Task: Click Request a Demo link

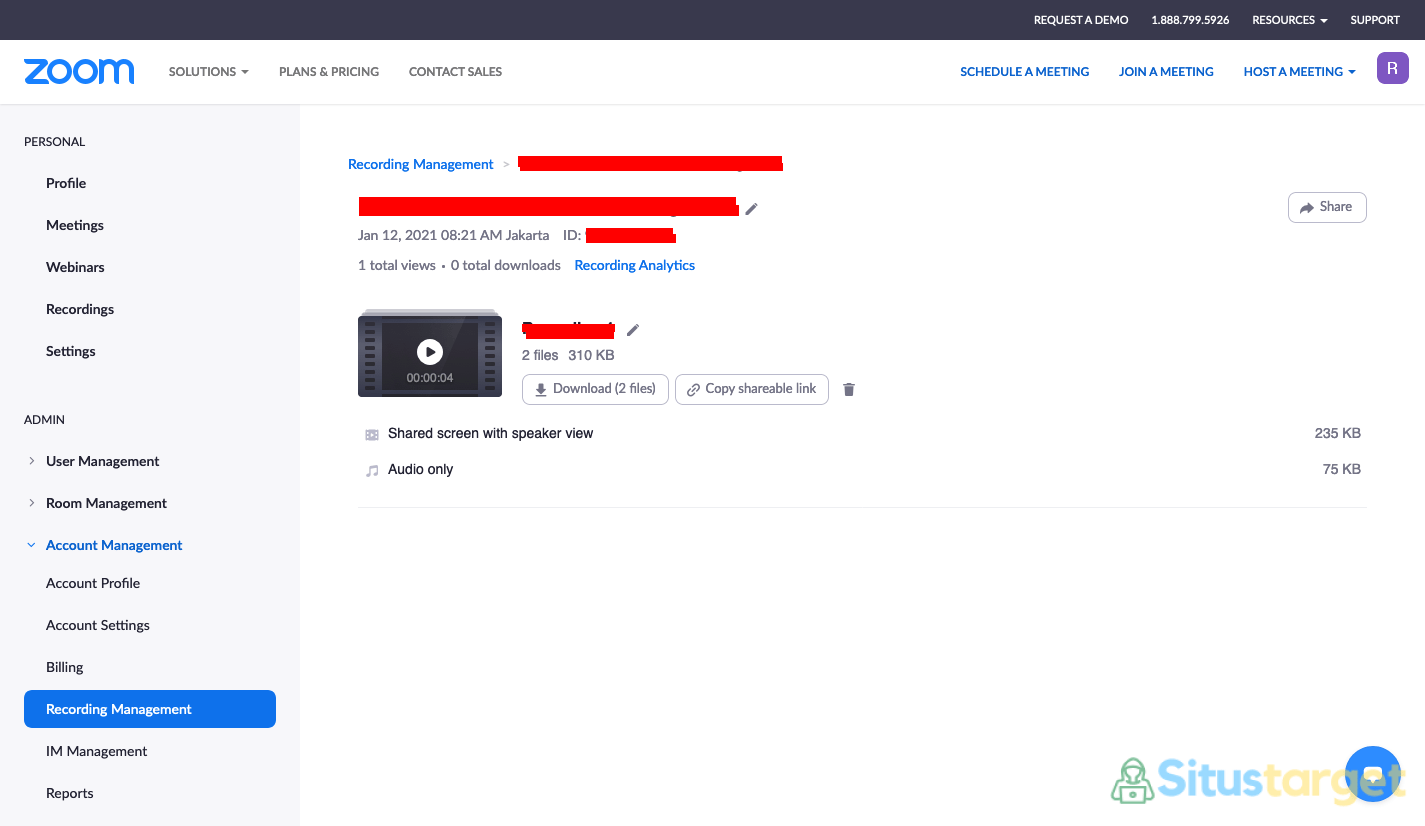Action: [x=1081, y=20]
